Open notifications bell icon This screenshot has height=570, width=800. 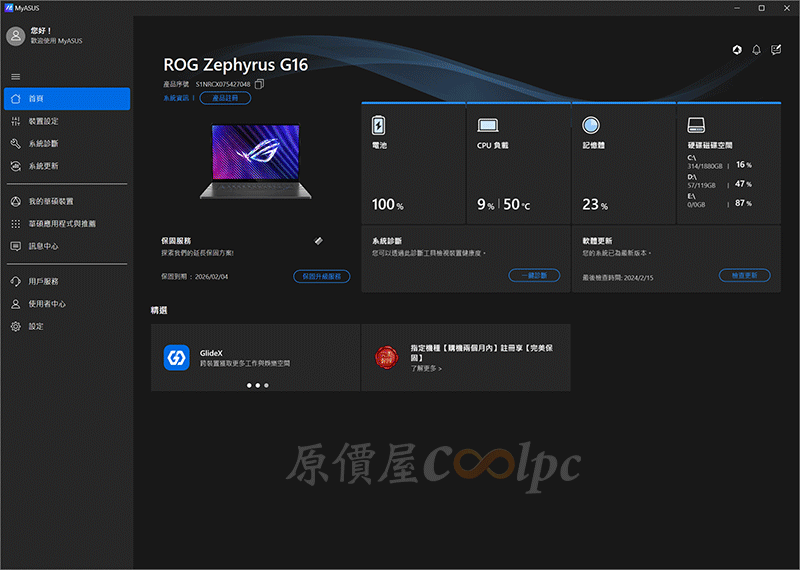pyautogui.click(x=756, y=49)
